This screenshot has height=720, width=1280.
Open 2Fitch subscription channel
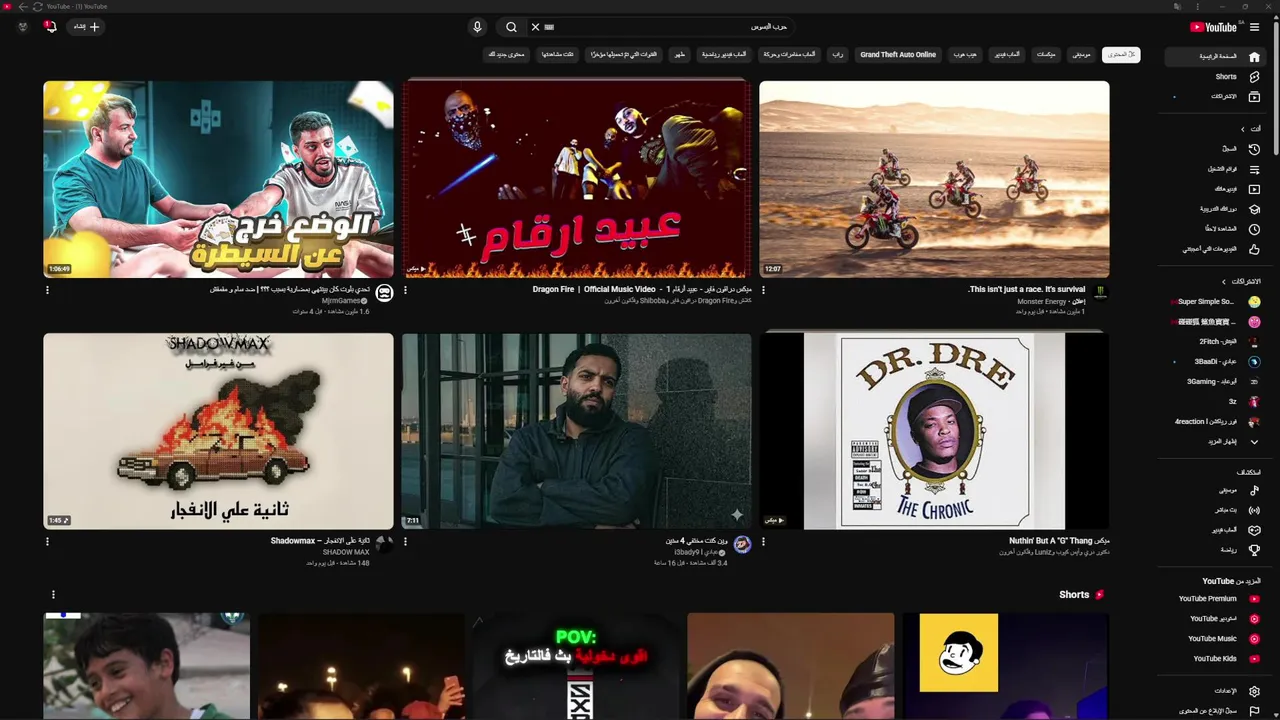[x=1215, y=342]
